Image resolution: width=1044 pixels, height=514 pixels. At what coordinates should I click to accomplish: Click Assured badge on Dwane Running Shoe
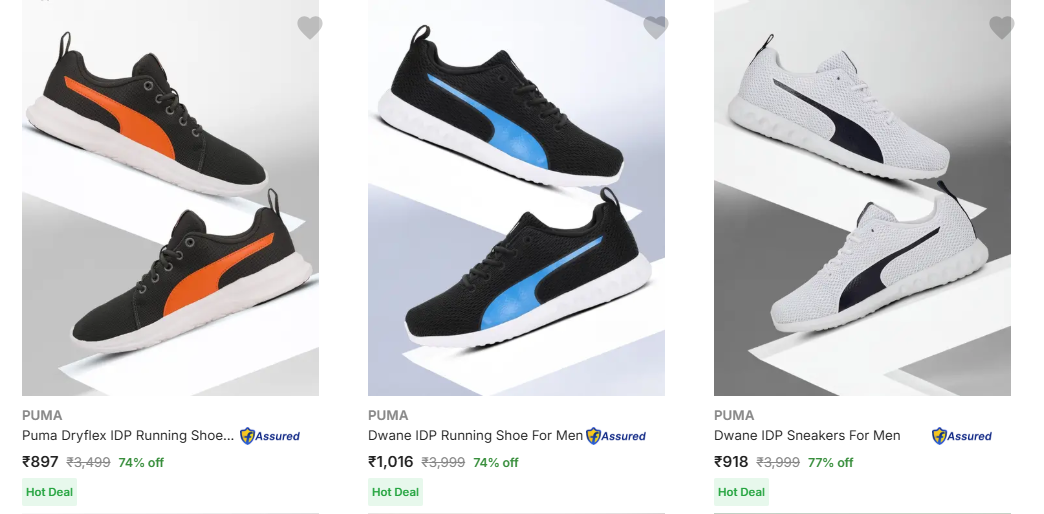pyautogui.click(x=616, y=436)
